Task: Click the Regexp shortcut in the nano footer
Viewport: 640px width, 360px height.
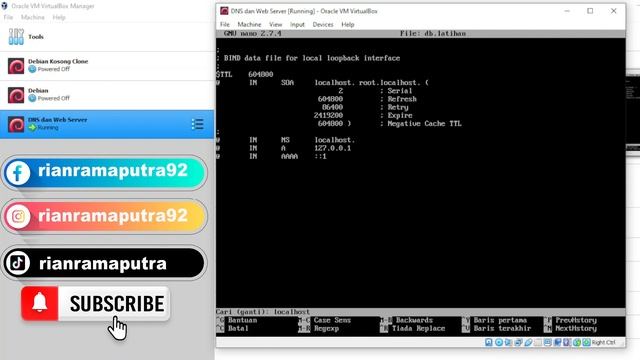Action: coord(319,329)
